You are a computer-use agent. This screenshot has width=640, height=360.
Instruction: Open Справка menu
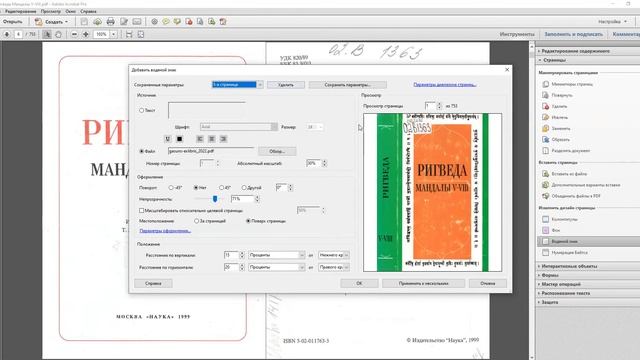tap(88, 11)
